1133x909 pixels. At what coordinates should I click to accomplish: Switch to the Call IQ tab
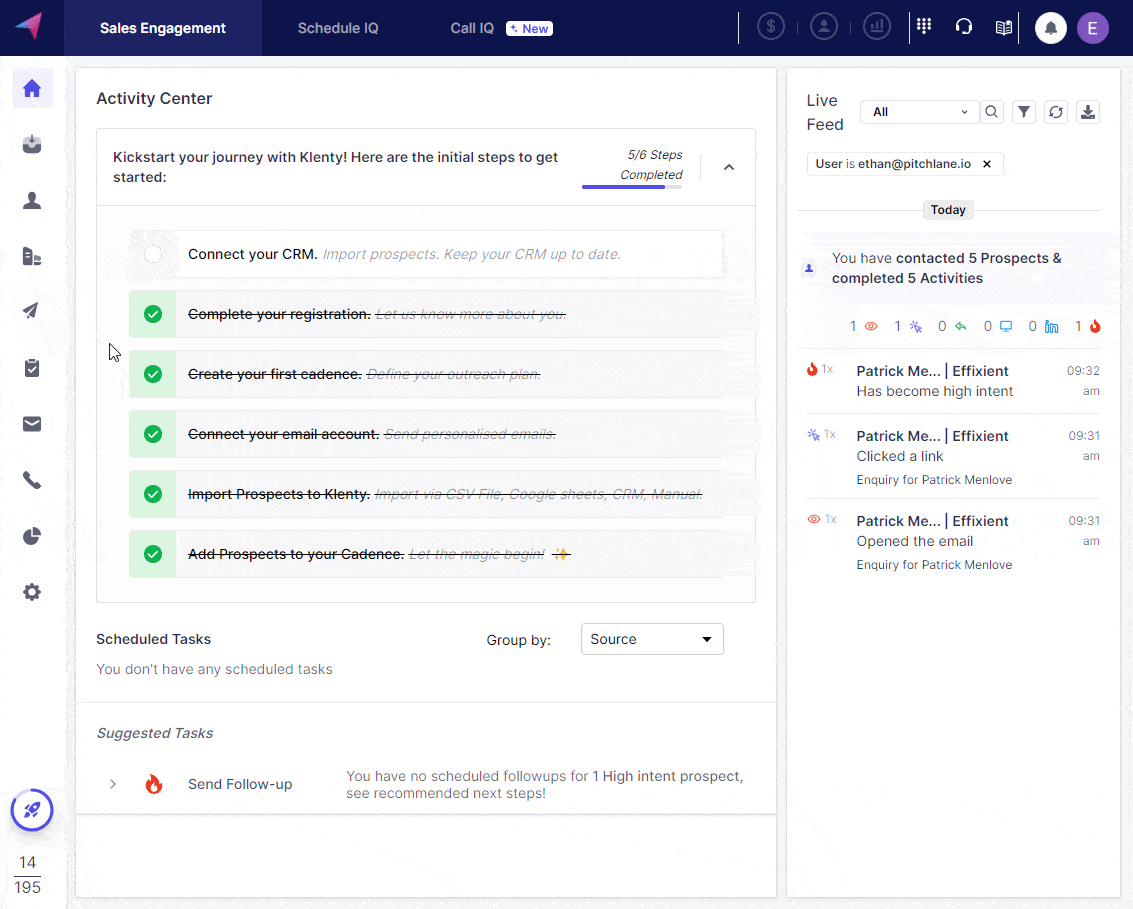click(x=472, y=28)
